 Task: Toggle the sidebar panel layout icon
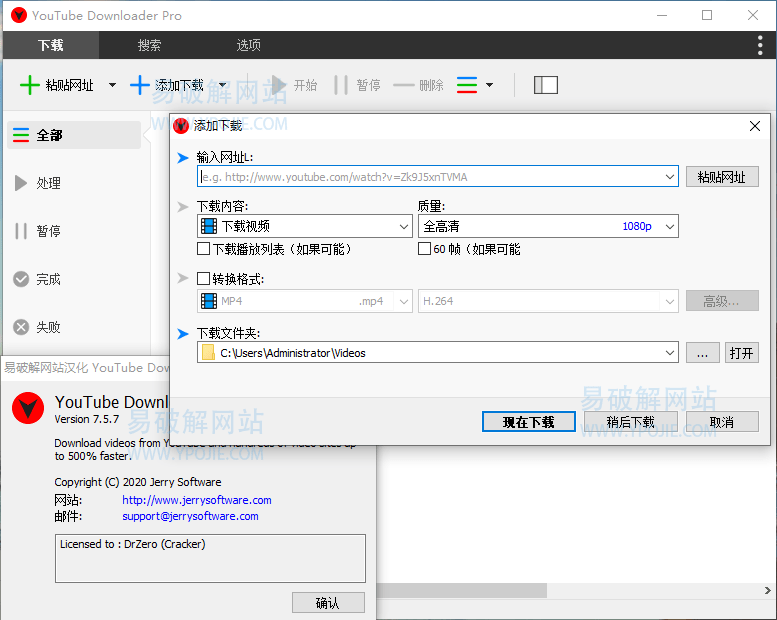(546, 85)
